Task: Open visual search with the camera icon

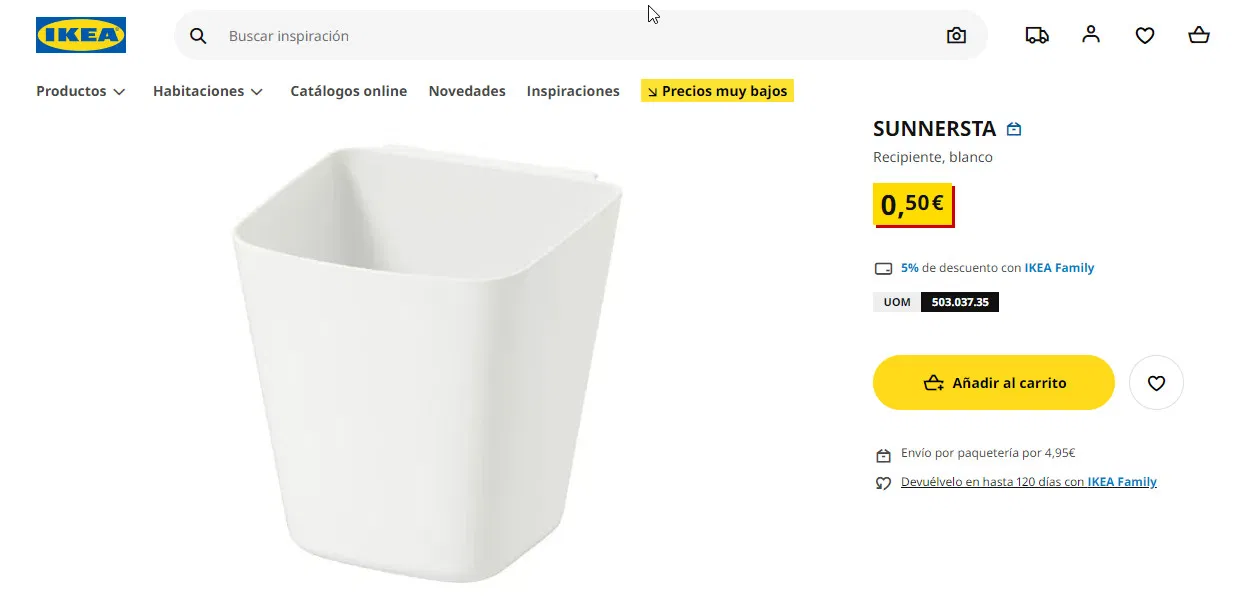Action: click(x=955, y=35)
